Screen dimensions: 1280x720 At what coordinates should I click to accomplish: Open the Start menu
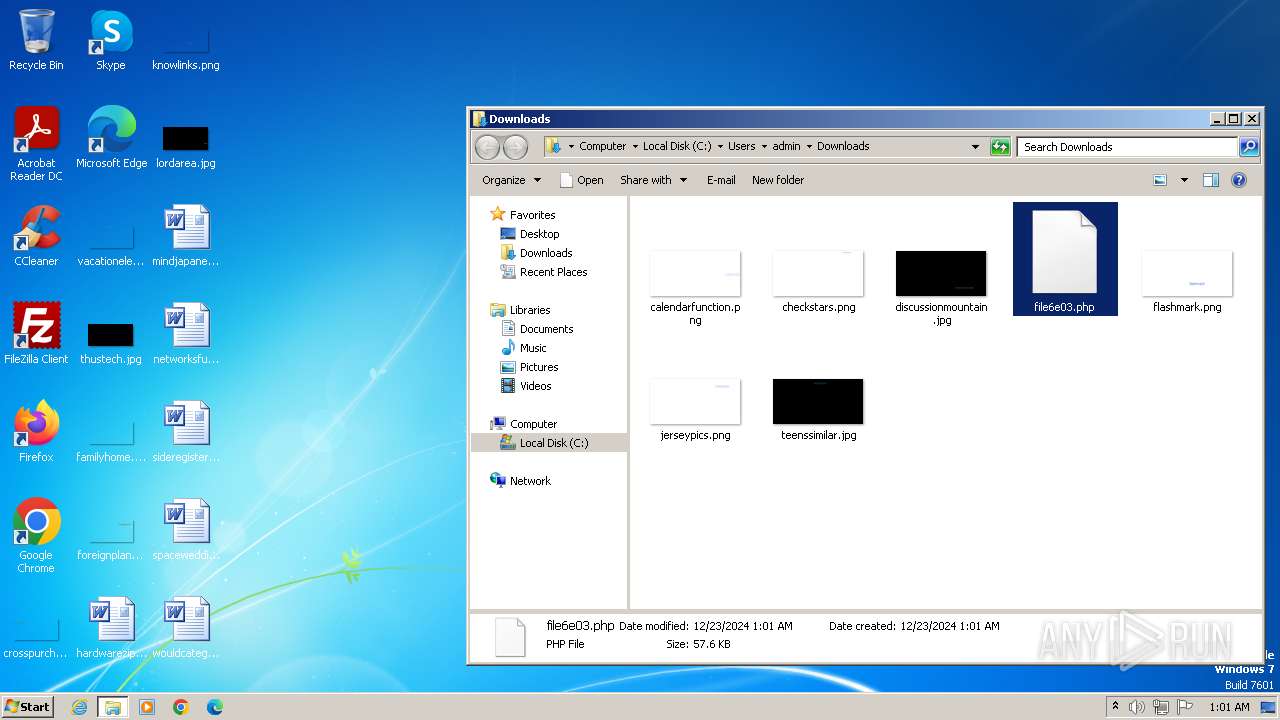[28, 707]
